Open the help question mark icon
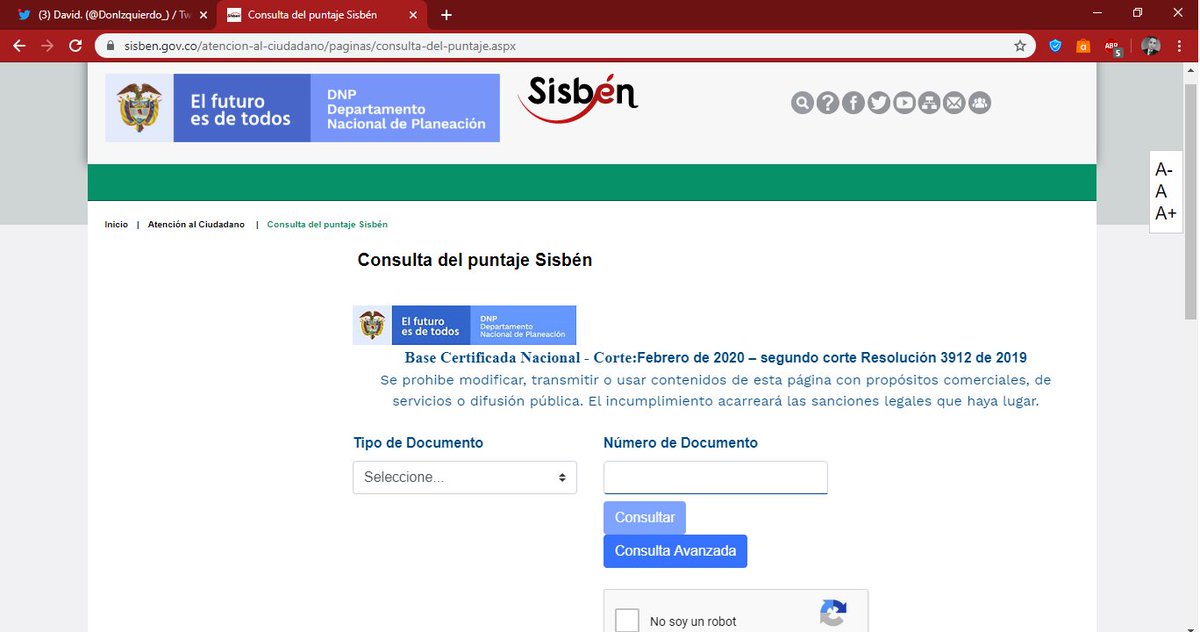 (x=828, y=103)
